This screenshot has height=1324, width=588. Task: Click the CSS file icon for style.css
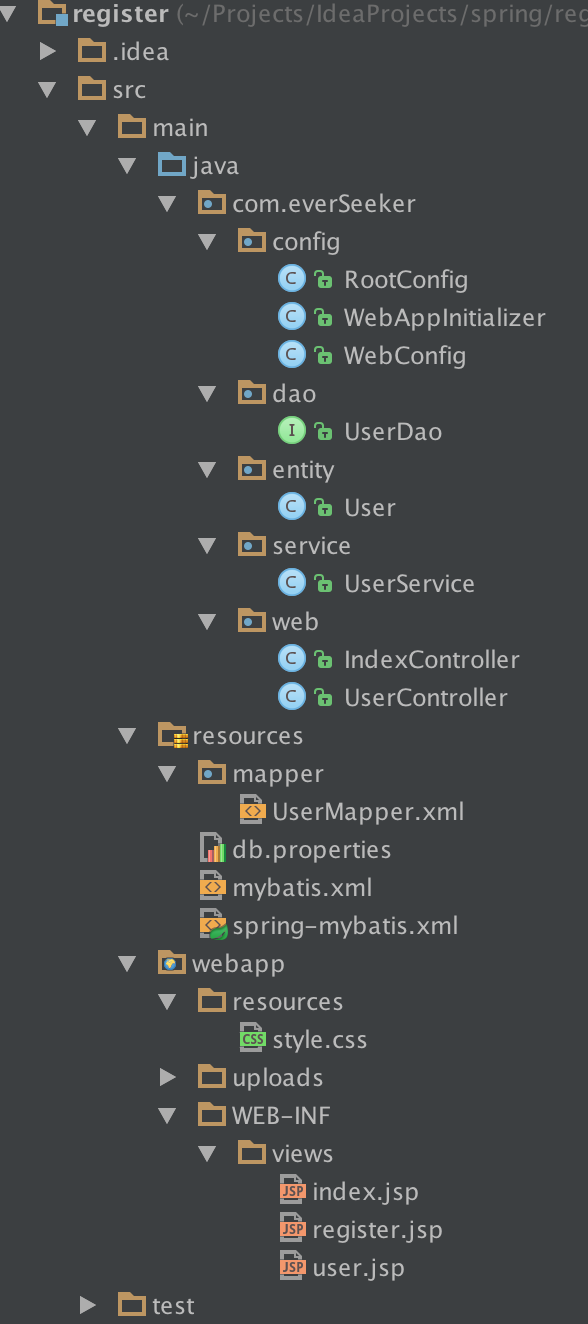tap(253, 1039)
